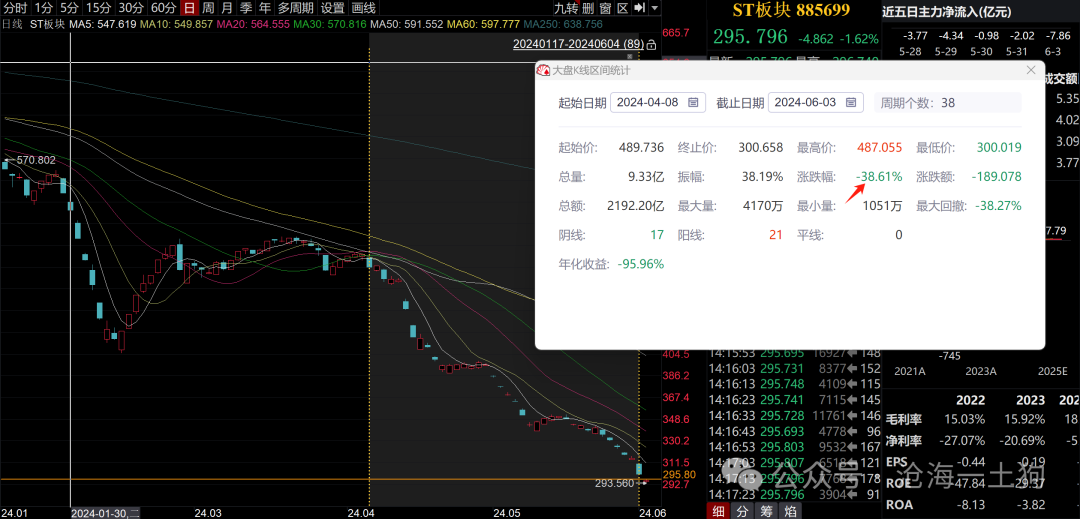Click the 2022 column header

point(970,400)
